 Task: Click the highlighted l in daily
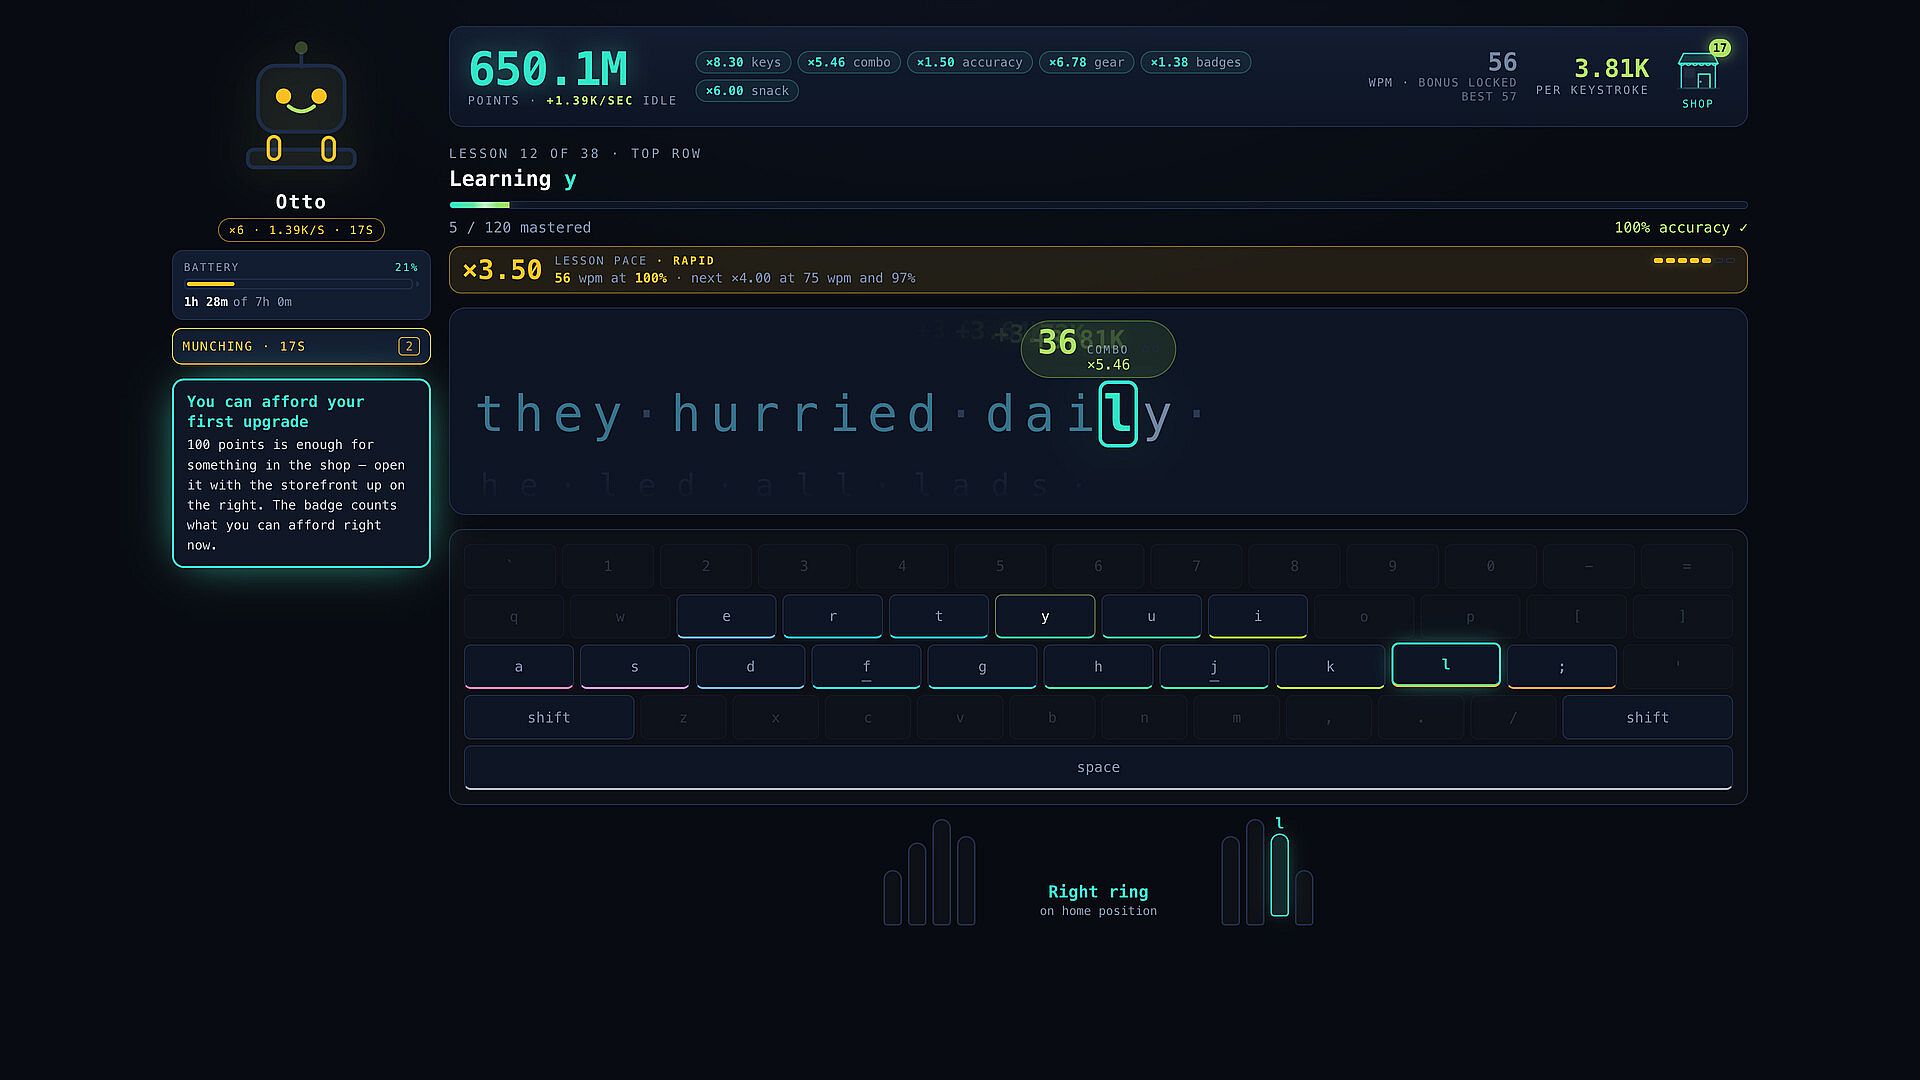pos(1118,414)
